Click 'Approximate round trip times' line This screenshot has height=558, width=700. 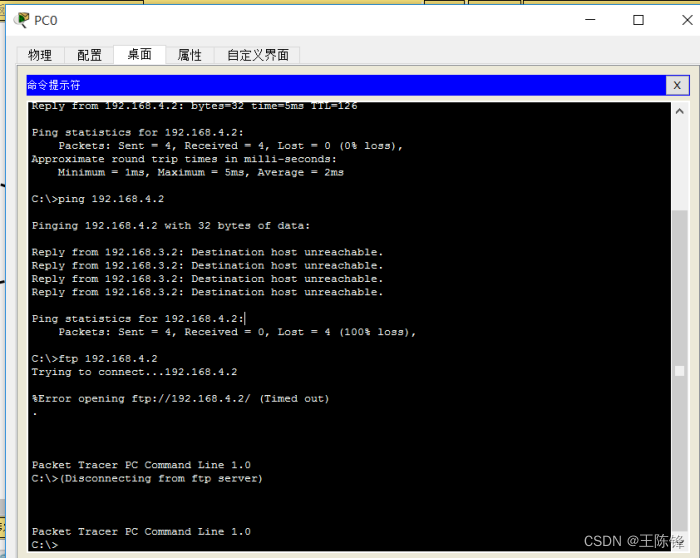[x=184, y=159]
